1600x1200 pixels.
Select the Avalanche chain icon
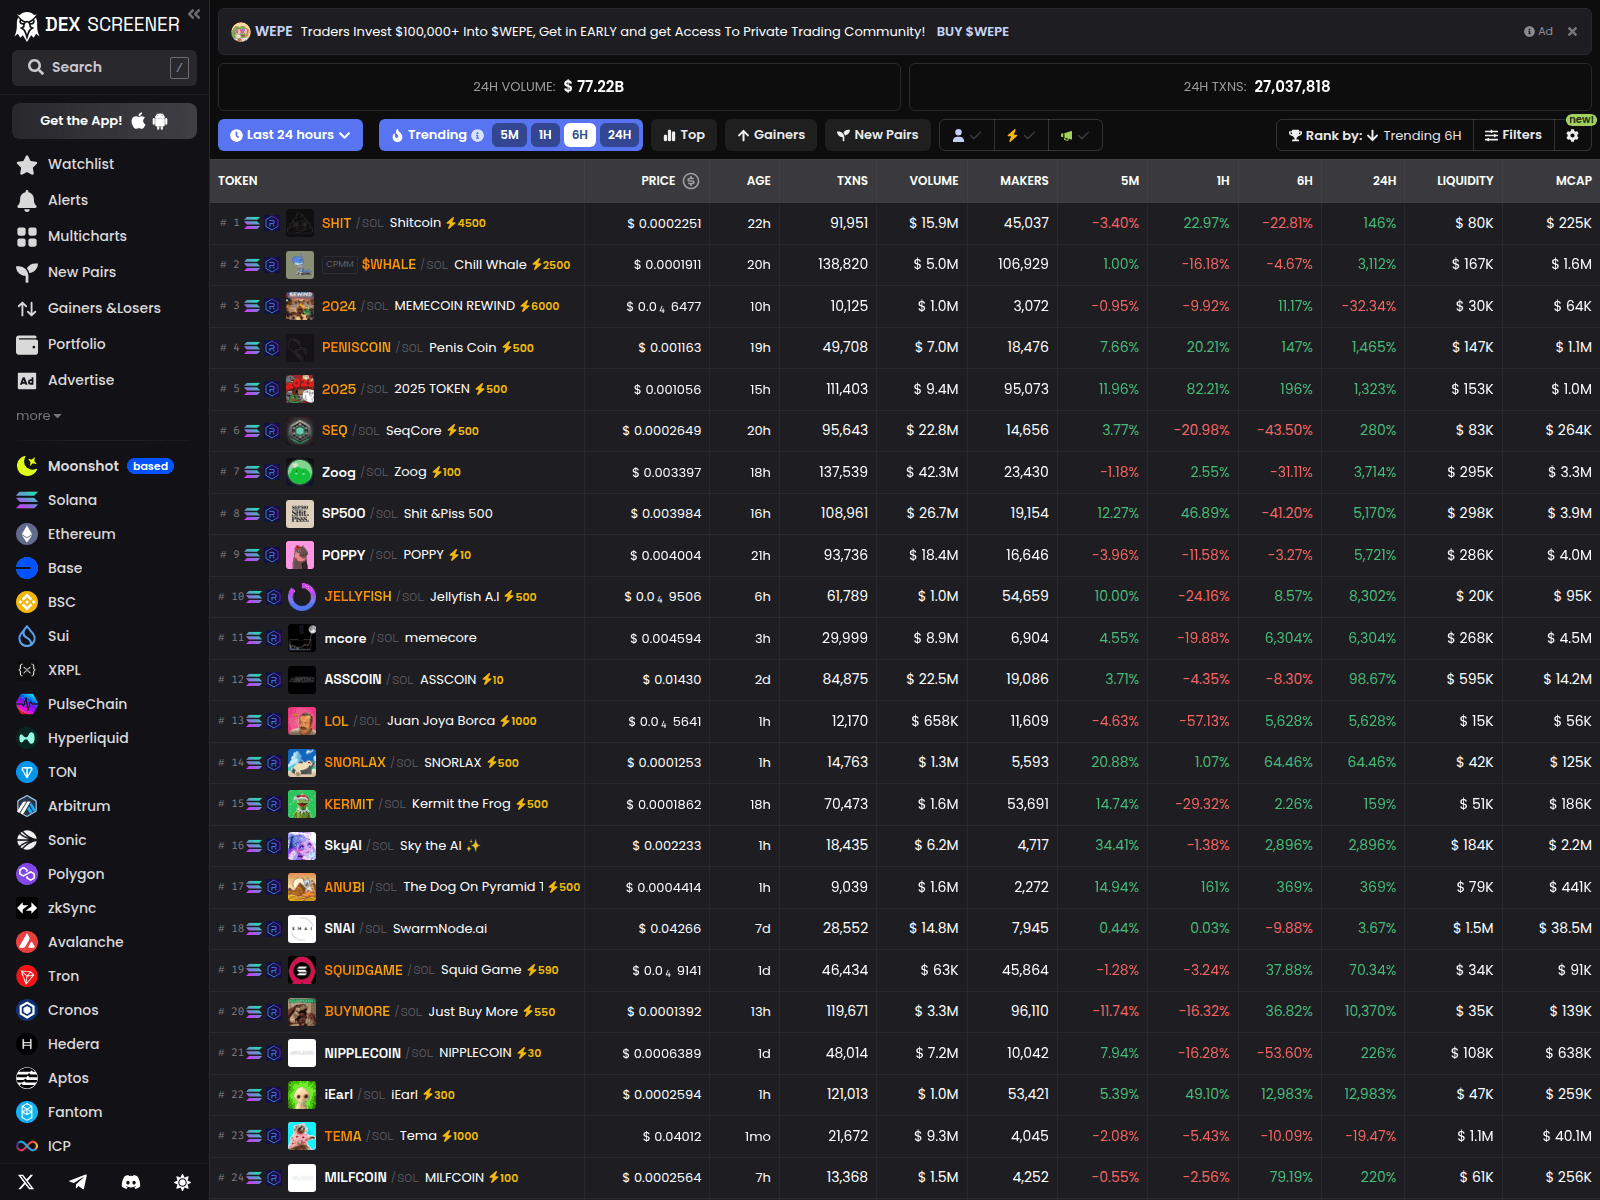(27, 942)
